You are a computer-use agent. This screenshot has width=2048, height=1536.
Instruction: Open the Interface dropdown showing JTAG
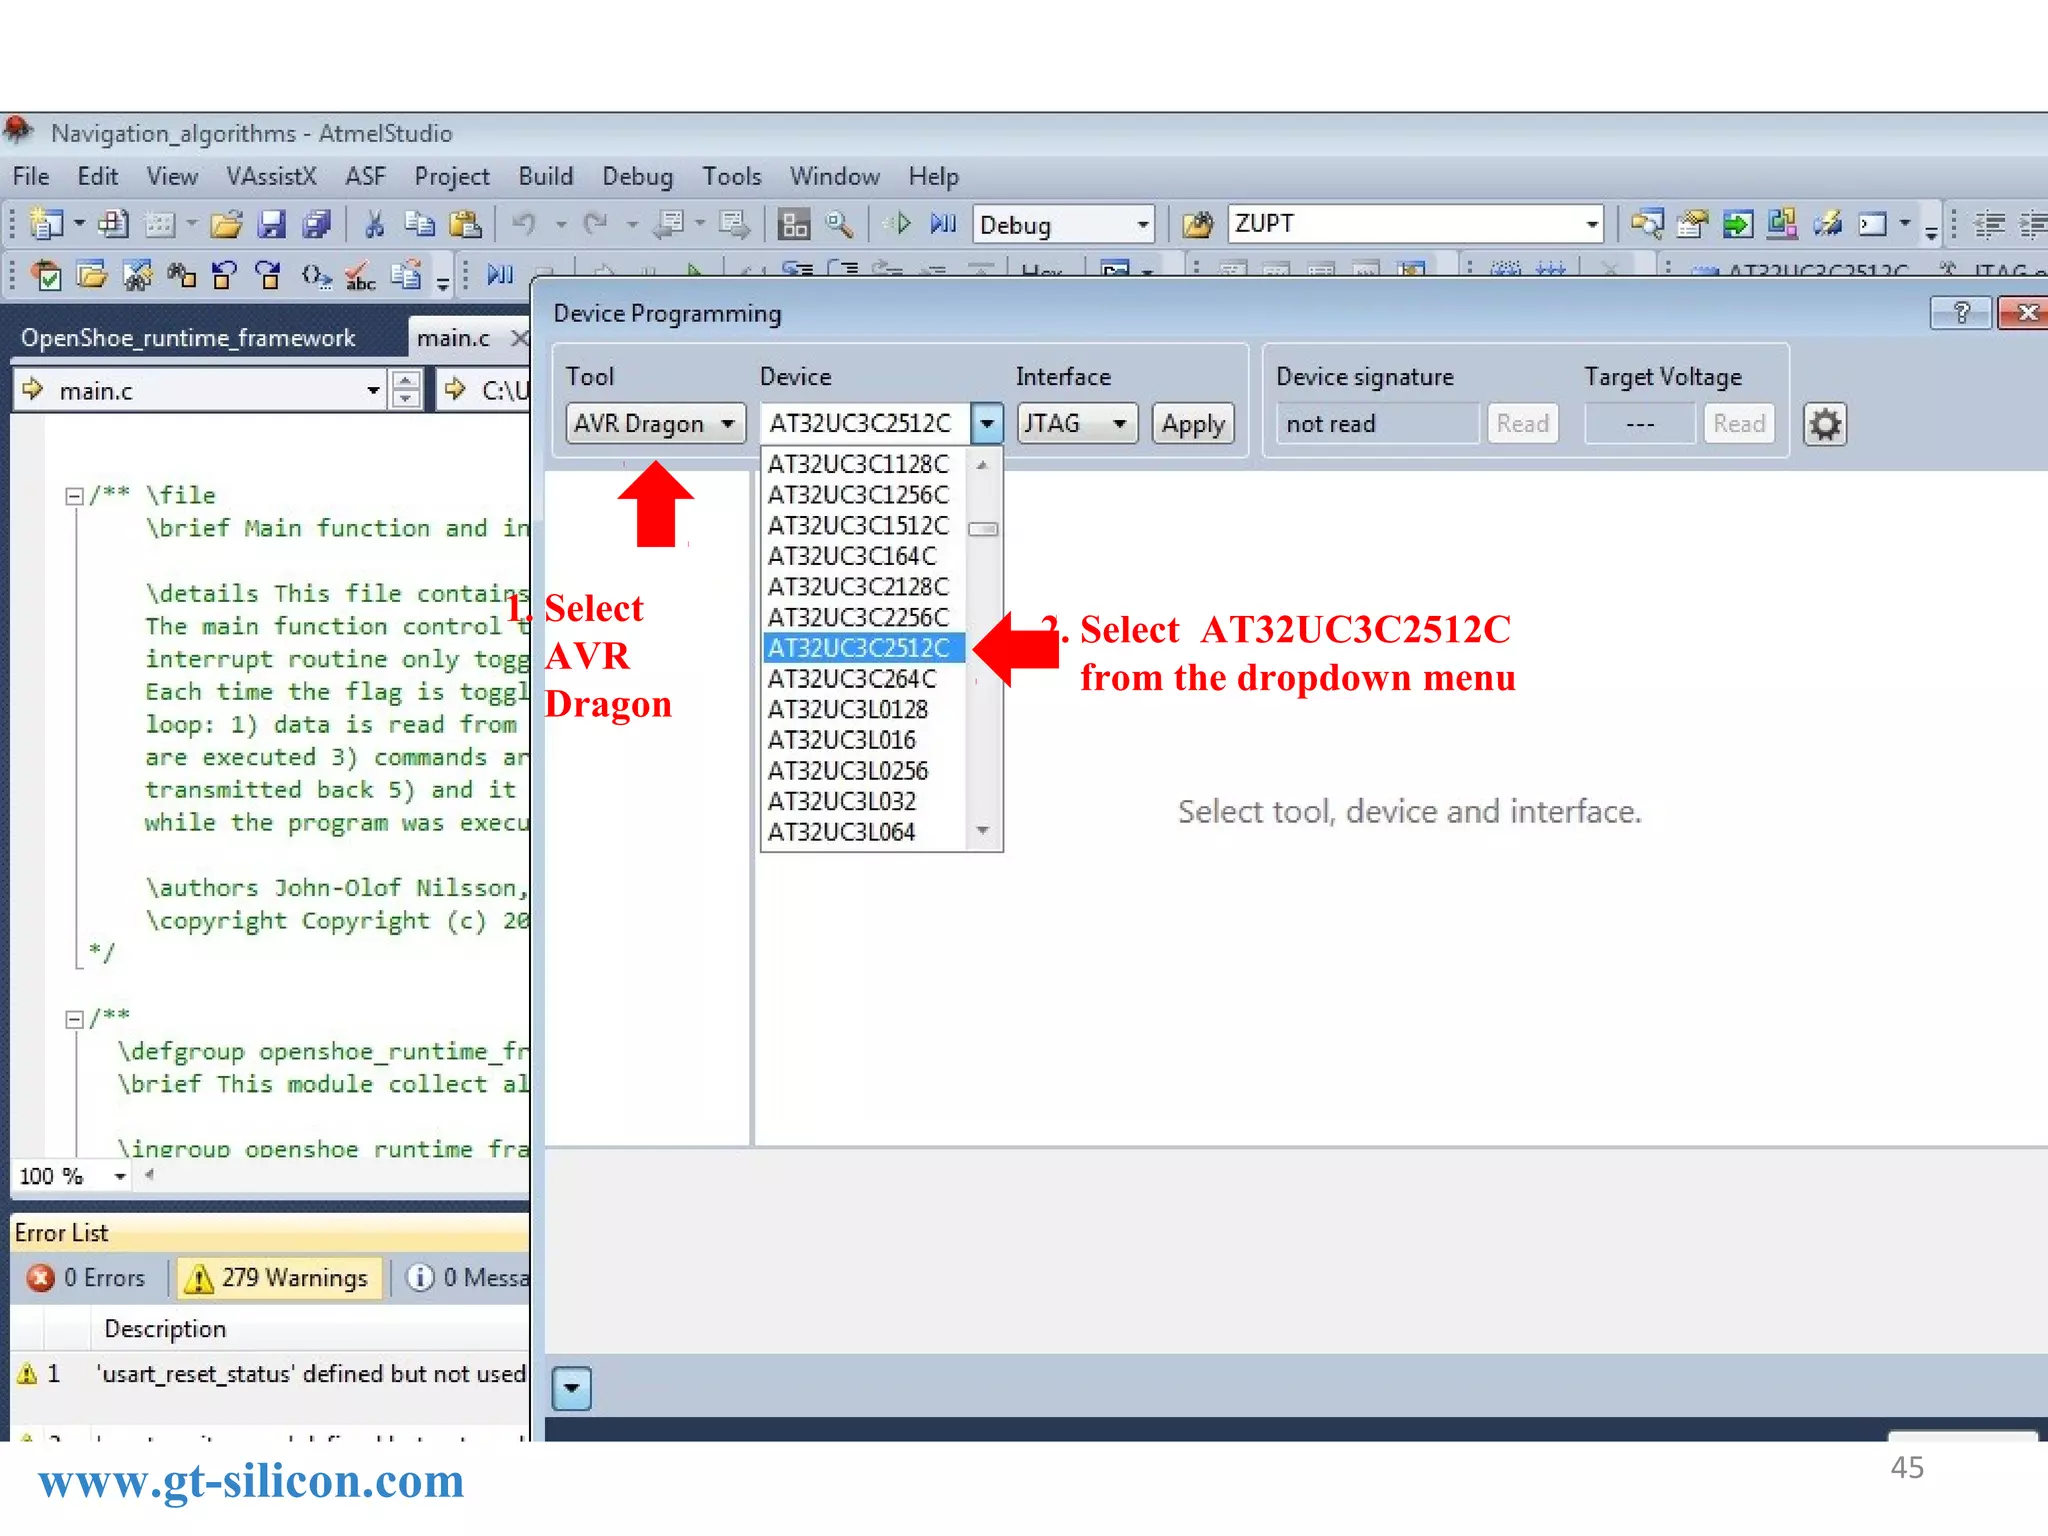click(x=1077, y=424)
